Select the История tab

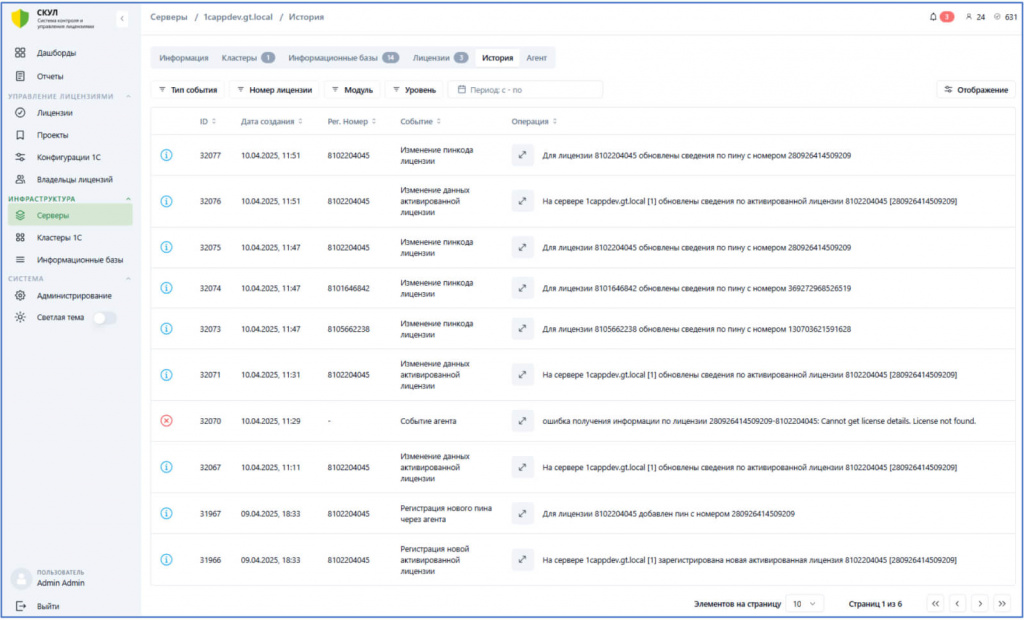[498, 58]
